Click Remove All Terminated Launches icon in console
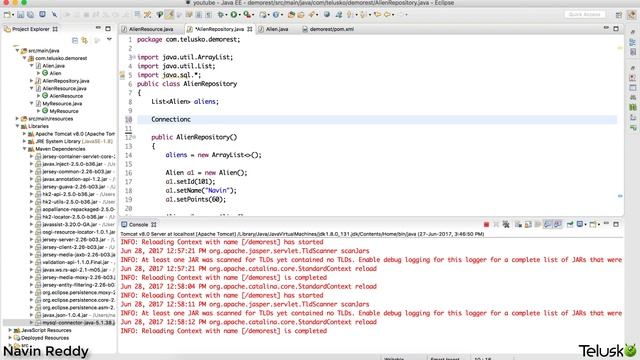The height and width of the screenshot is (360, 640). coord(506,224)
